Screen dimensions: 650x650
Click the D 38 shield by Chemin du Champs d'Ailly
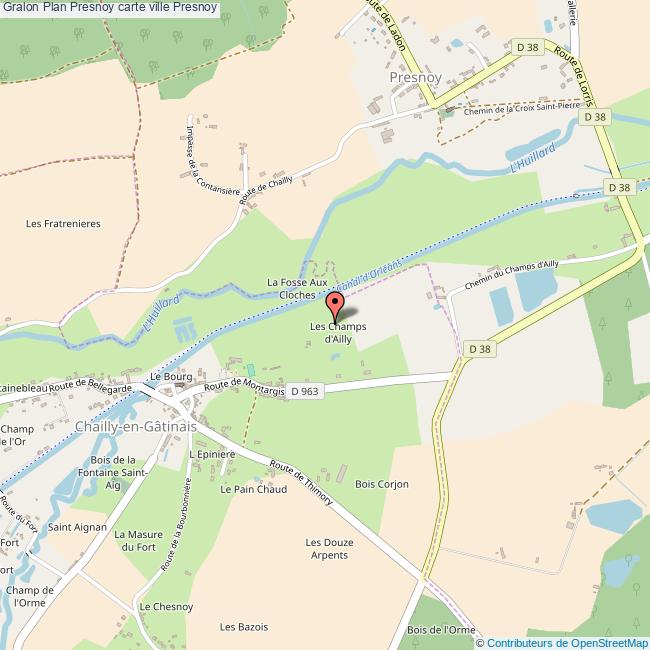[480, 349]
